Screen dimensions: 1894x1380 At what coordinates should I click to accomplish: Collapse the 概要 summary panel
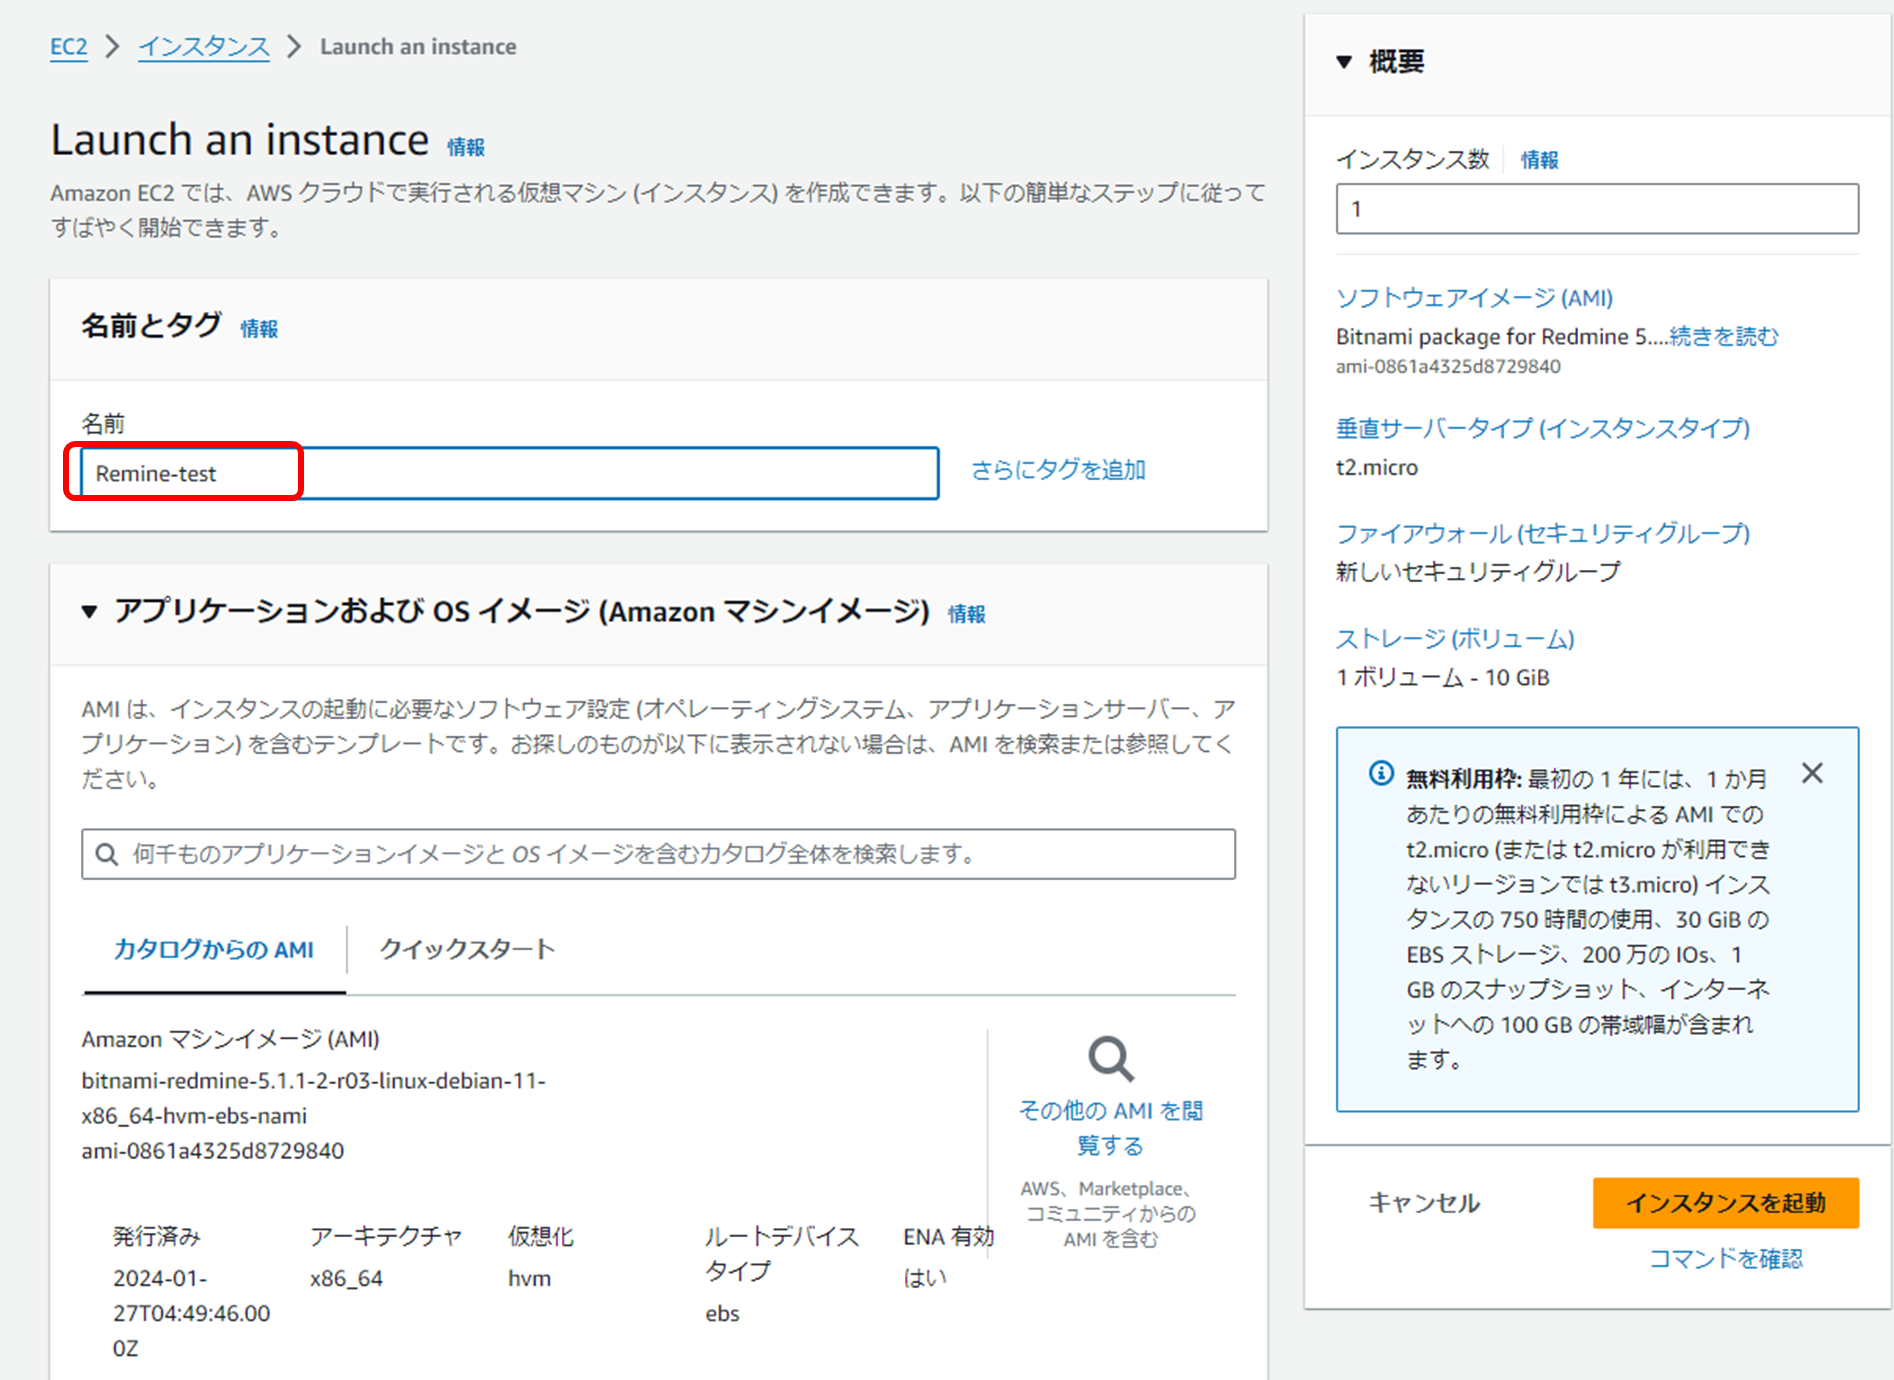(x=1344, y=61)
